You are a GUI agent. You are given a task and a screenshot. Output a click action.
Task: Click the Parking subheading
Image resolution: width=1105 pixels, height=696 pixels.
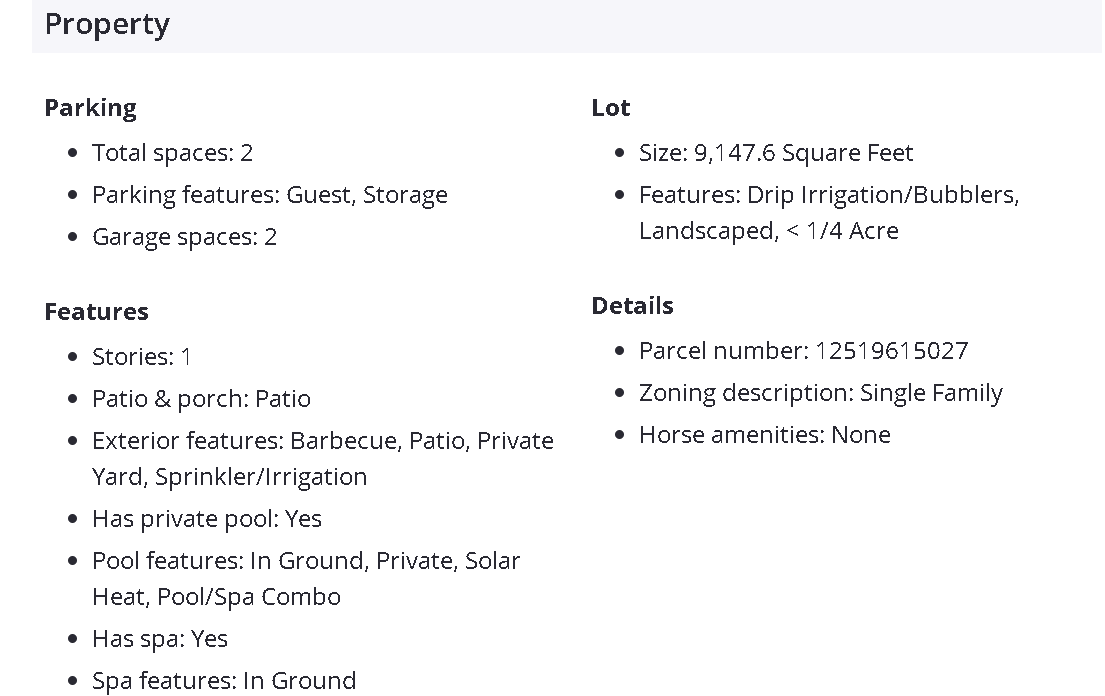[90, 108]
